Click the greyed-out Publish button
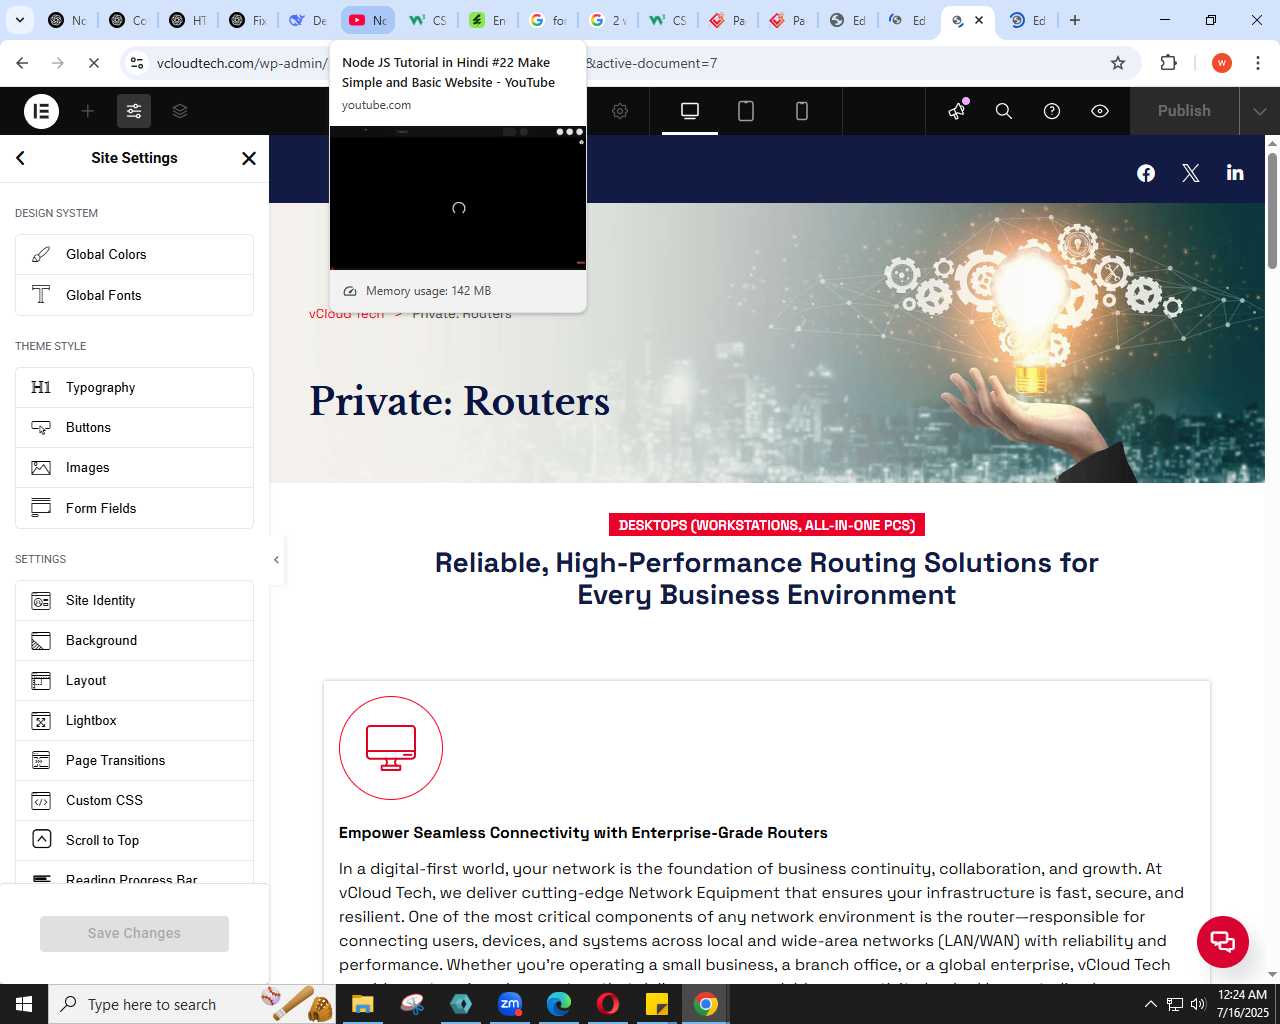The width and height of the screenshot is (1280, 1024). tap(1184, 111)
